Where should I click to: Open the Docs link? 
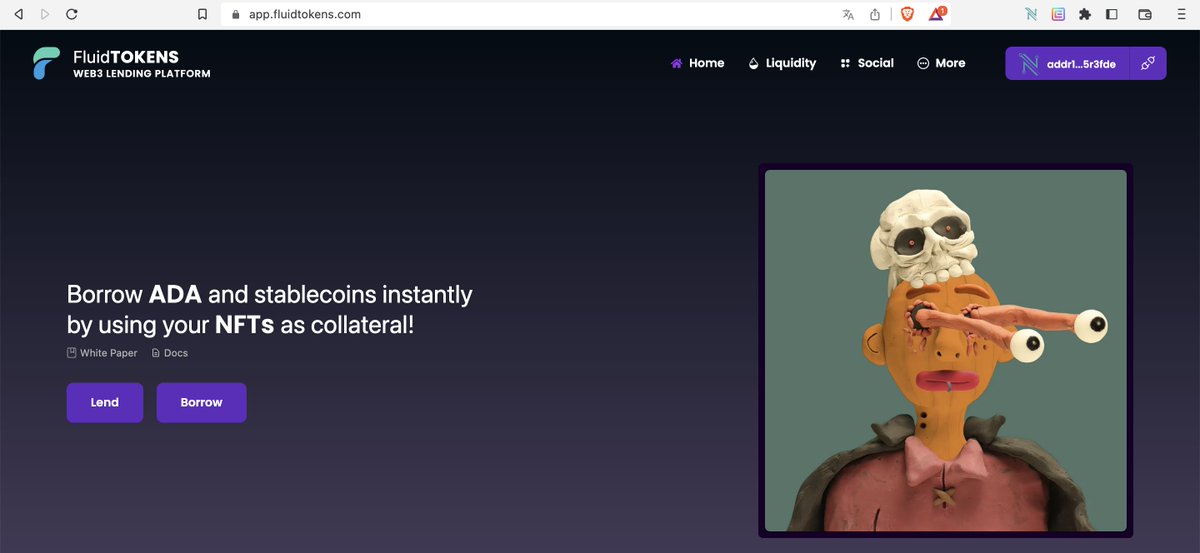pyautogui.click(x=170, y=353)
